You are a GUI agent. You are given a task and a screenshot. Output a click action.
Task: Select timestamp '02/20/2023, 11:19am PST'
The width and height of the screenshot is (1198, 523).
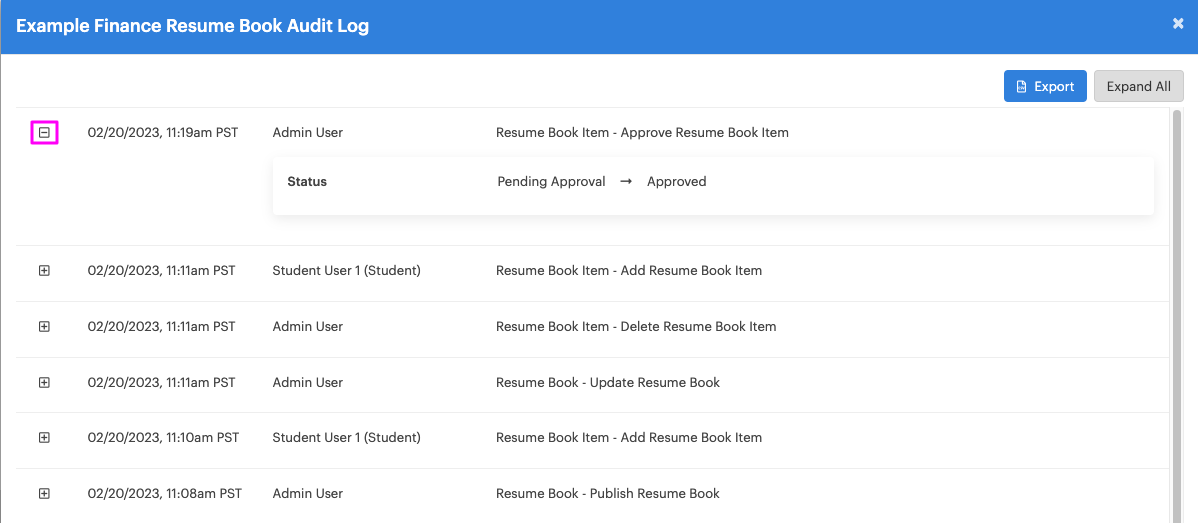click(x=164, y=133)
